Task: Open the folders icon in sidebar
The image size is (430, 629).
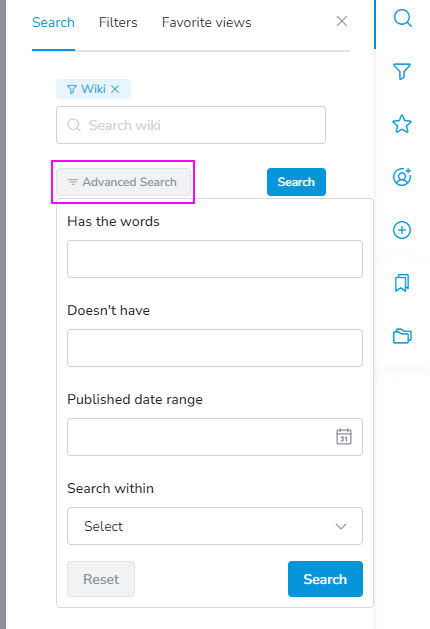Action: [x=402, y=336]
